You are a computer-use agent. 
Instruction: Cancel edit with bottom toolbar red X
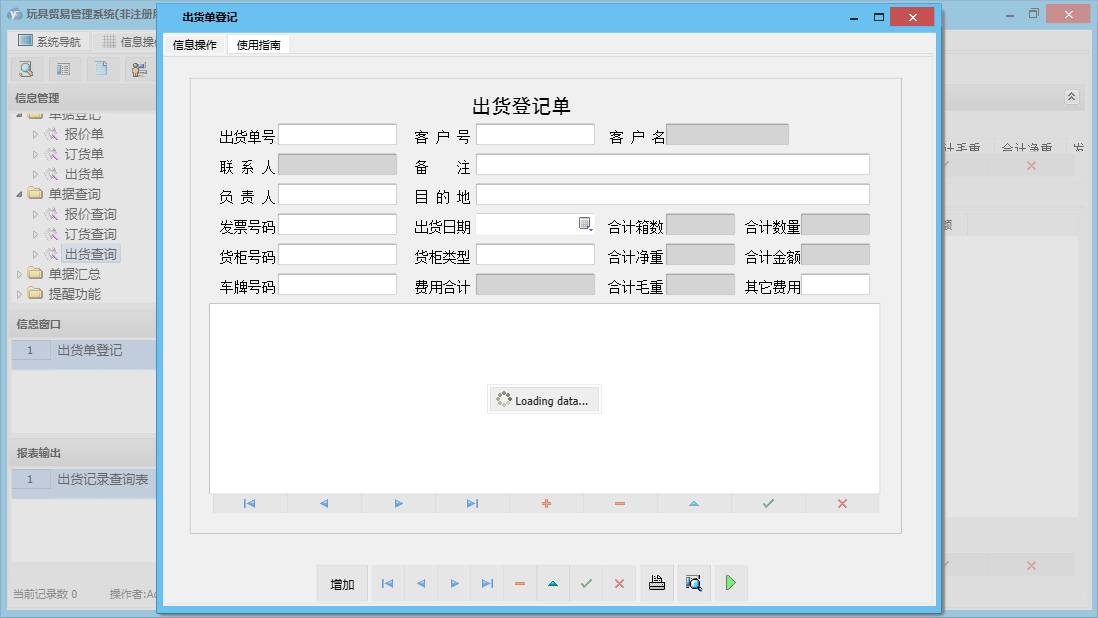point(619,584)
